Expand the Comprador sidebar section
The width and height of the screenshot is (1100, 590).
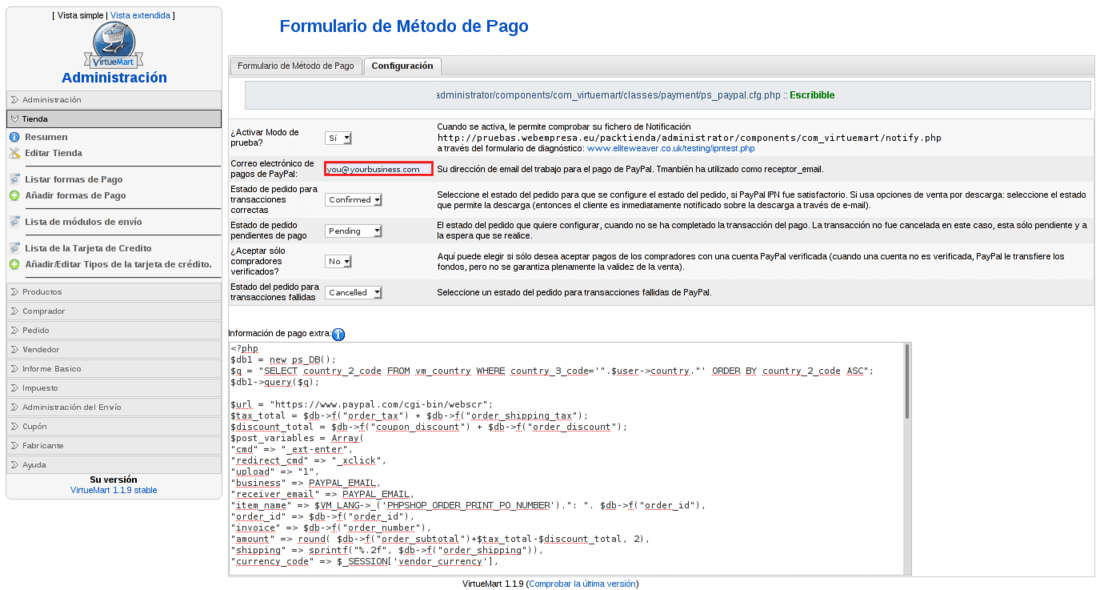tap(114, 311)
